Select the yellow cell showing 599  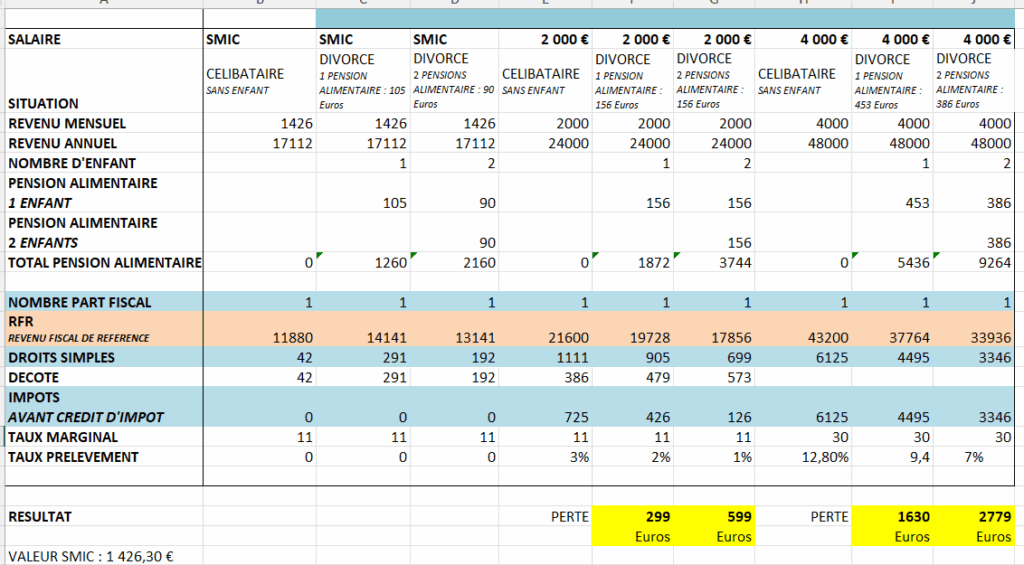point(713,517)
